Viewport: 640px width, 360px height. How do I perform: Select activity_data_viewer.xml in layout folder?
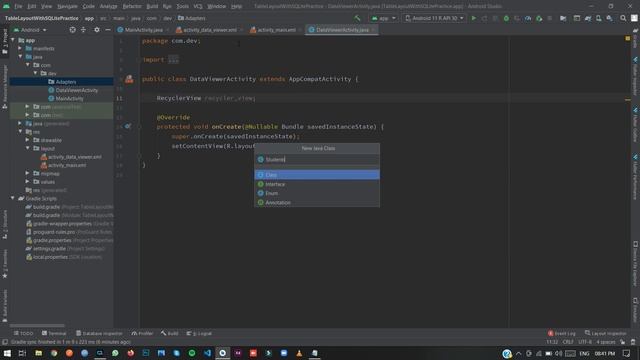75,157
